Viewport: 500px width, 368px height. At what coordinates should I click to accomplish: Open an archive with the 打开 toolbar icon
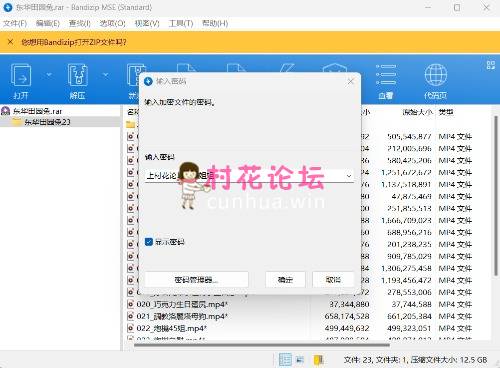point(21,75)
